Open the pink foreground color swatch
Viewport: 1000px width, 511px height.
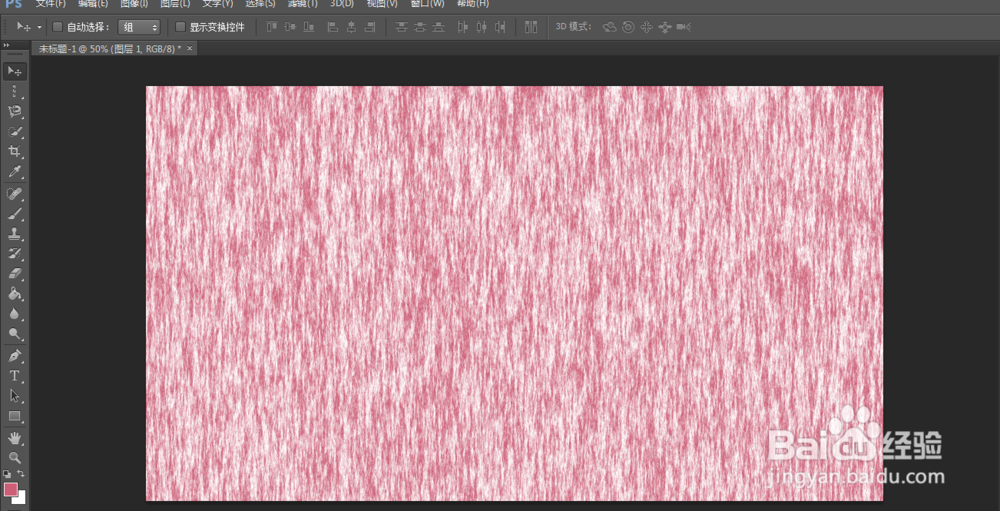[11, 489]
